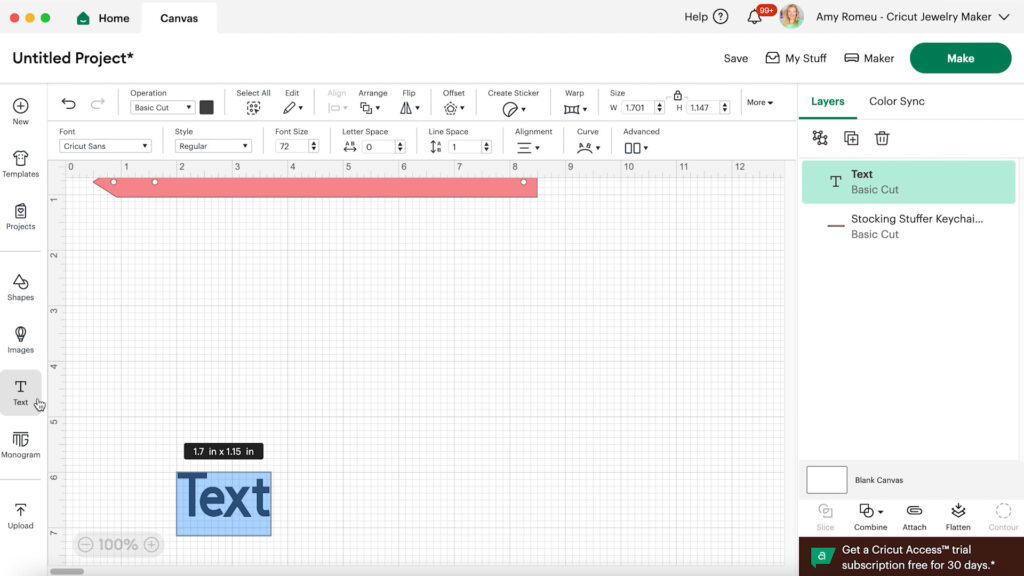Go to the Home tab
1024x576 pixels.
[103, 18]
